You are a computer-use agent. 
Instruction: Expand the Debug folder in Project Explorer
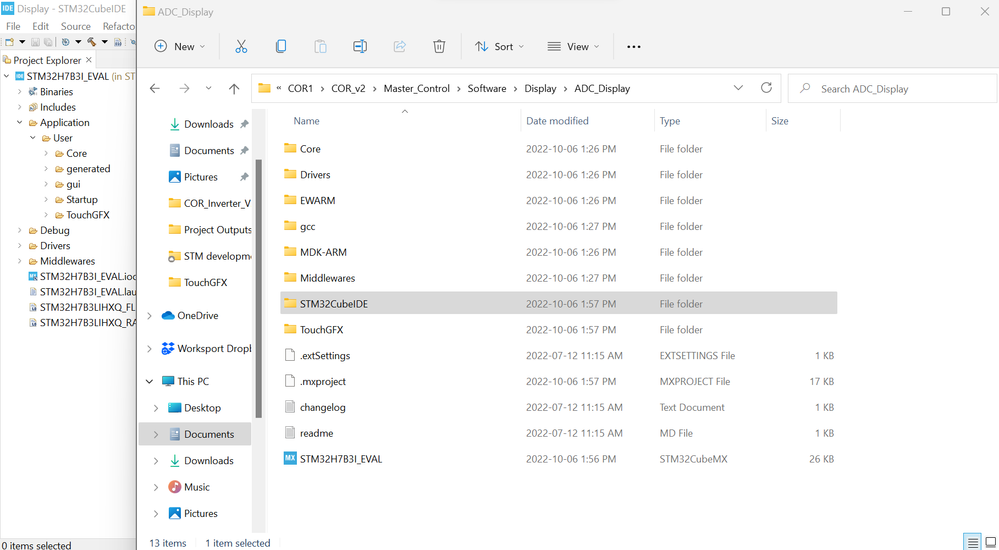pos(20,230)
